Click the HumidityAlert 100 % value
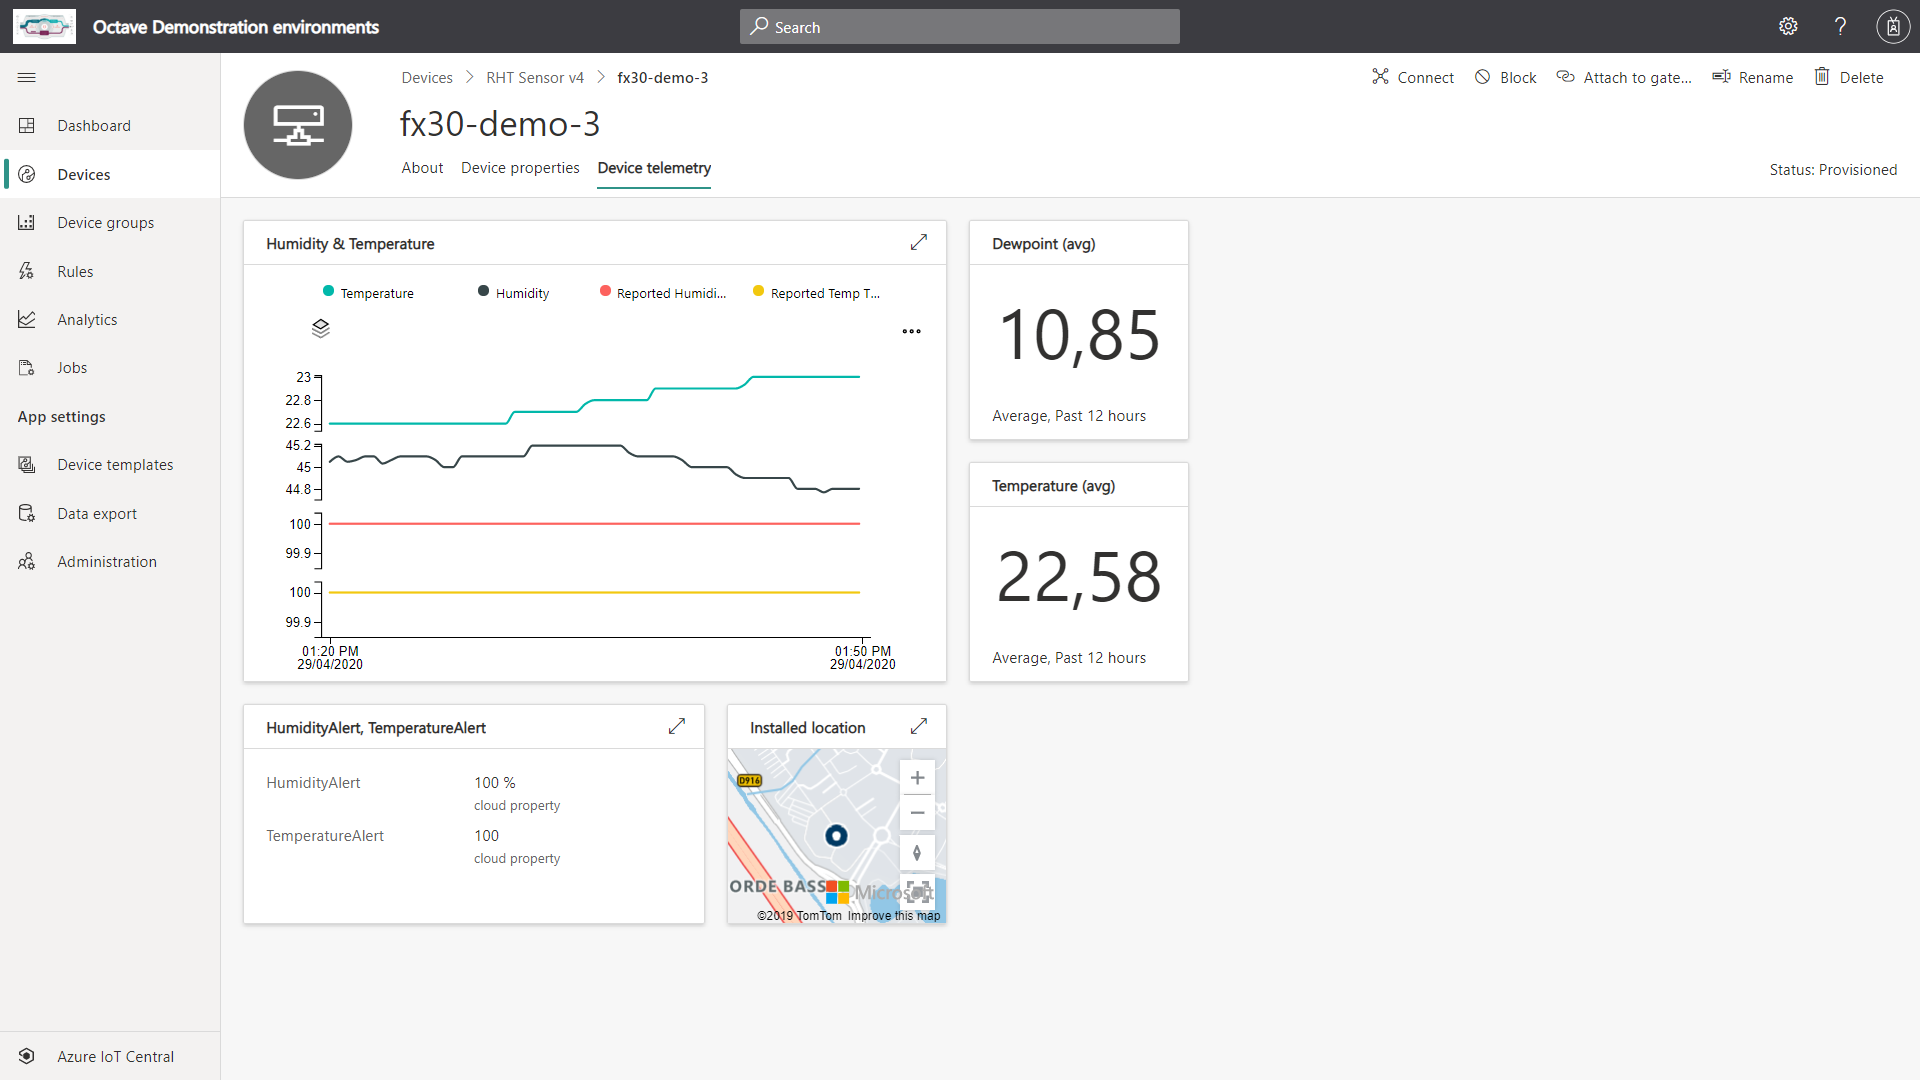This screenshot has height=1080, width=1920. [x=495, y=783]
